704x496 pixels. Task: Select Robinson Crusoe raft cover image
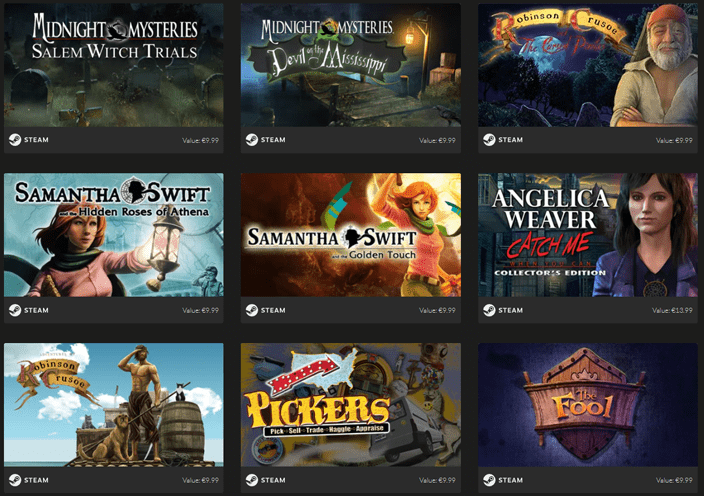(114, 405)
